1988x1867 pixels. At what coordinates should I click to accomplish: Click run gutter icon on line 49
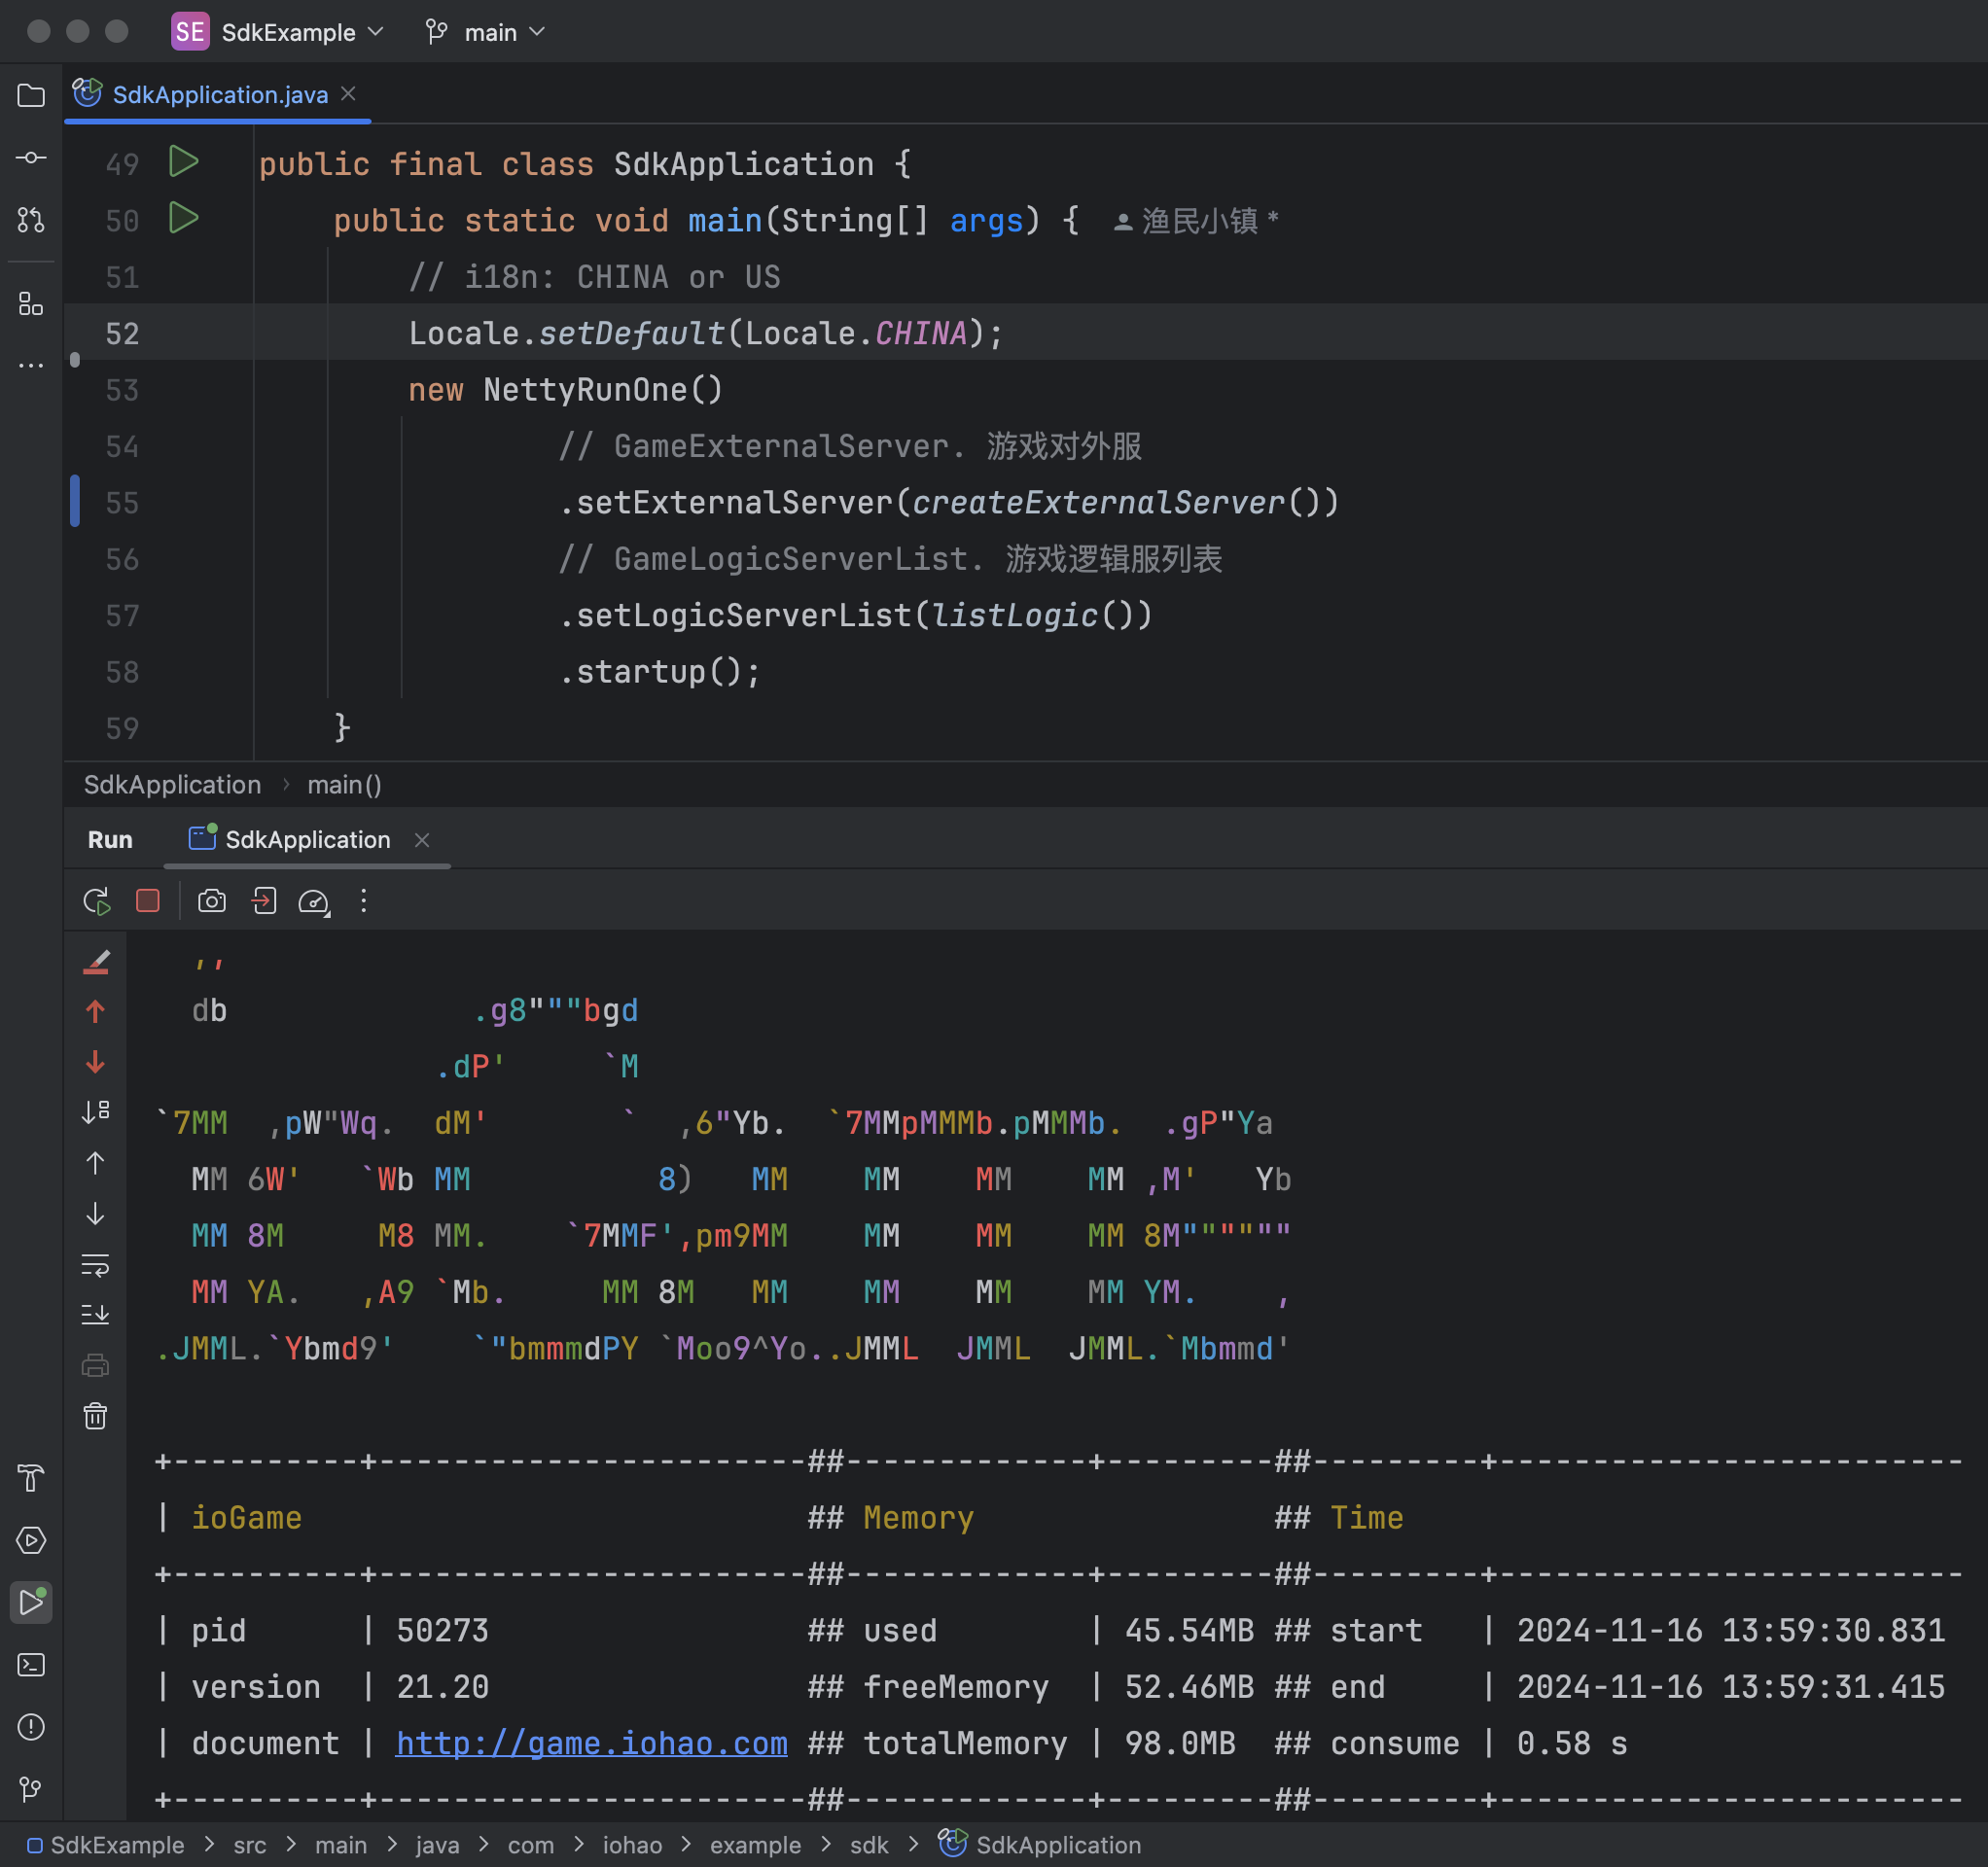click(183, 162)
